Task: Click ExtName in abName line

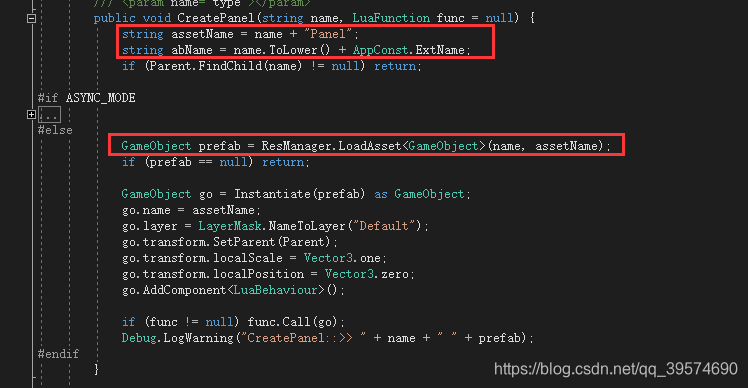Action: (439, 50)
